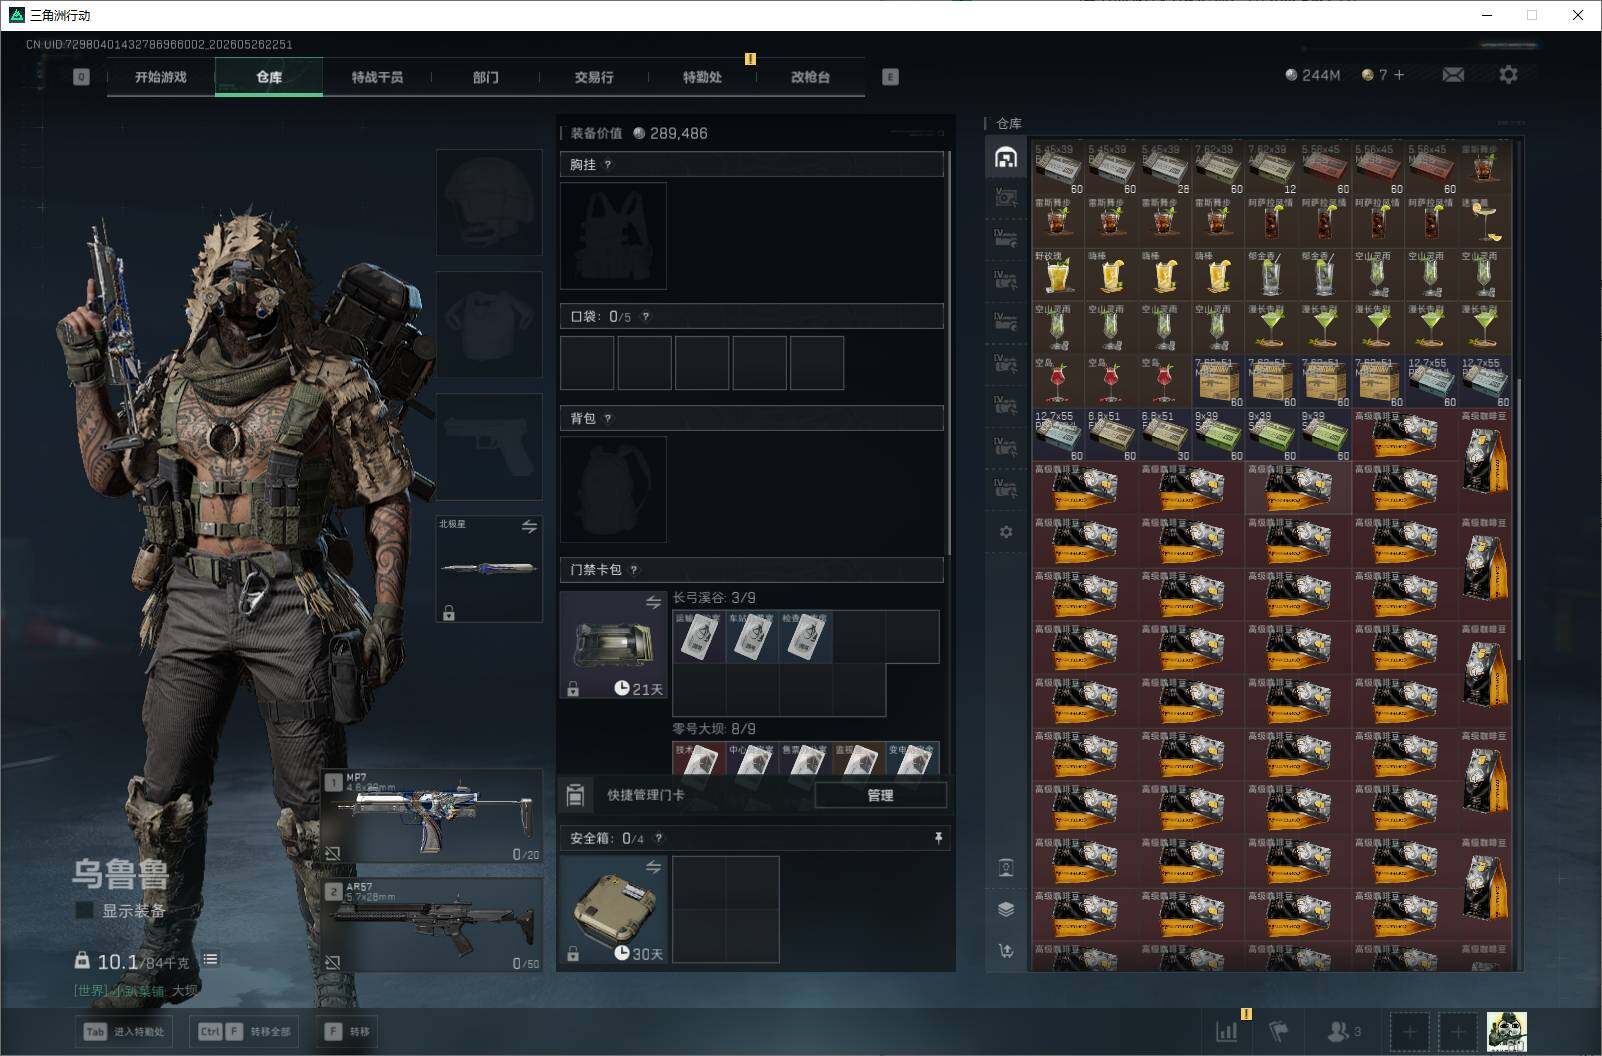This screenshot has width=1602, height=1056.
Task: Open the statistics chart icon
Action: pyautogui.click(x=1227, y=1031)
